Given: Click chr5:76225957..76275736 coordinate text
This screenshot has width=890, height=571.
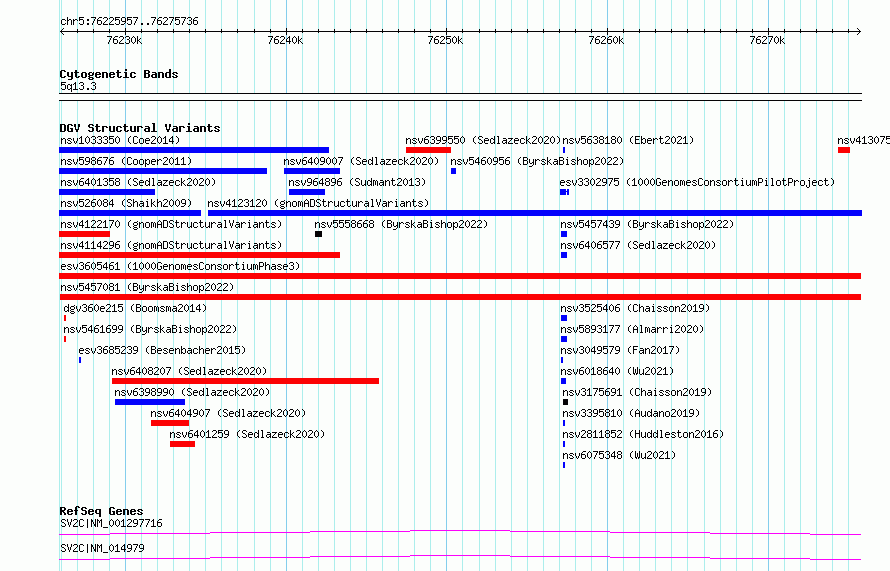Looking at the screenshot, I should pyautogui.click(x=129, y=21).
